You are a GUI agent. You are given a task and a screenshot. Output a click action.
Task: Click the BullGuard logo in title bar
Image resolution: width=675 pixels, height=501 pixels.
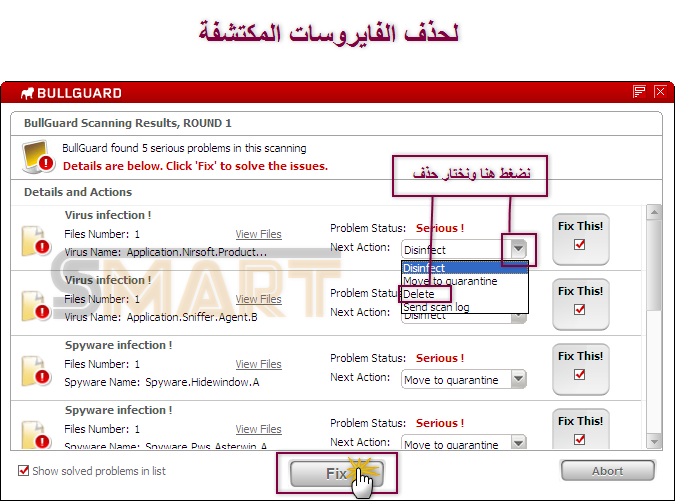70,93
